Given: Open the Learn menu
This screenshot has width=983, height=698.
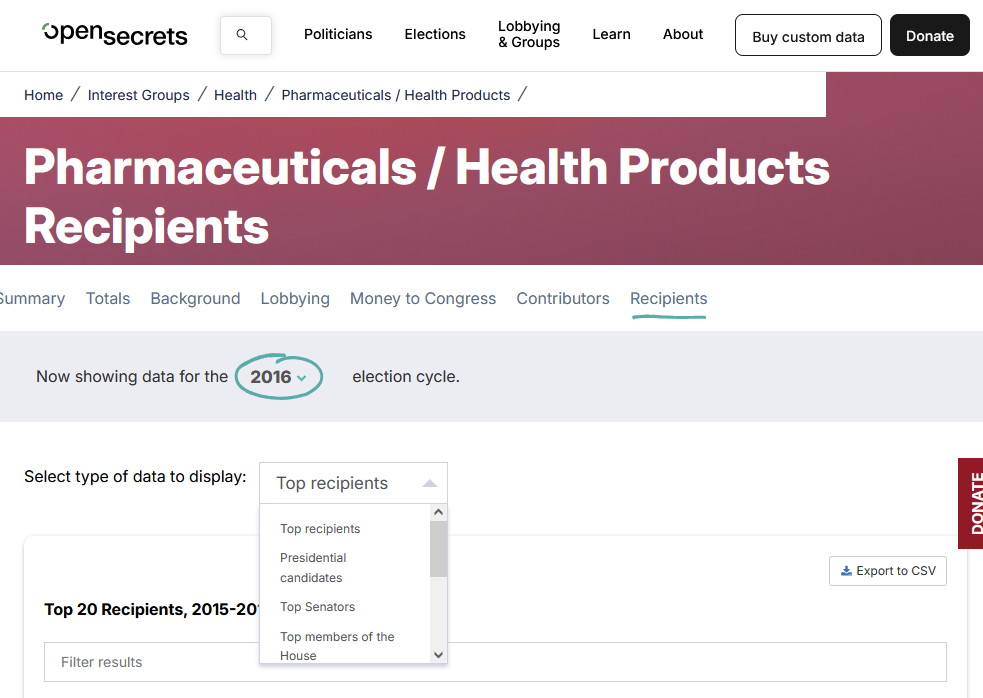Looking at the screenshot, I should (611, 34).
